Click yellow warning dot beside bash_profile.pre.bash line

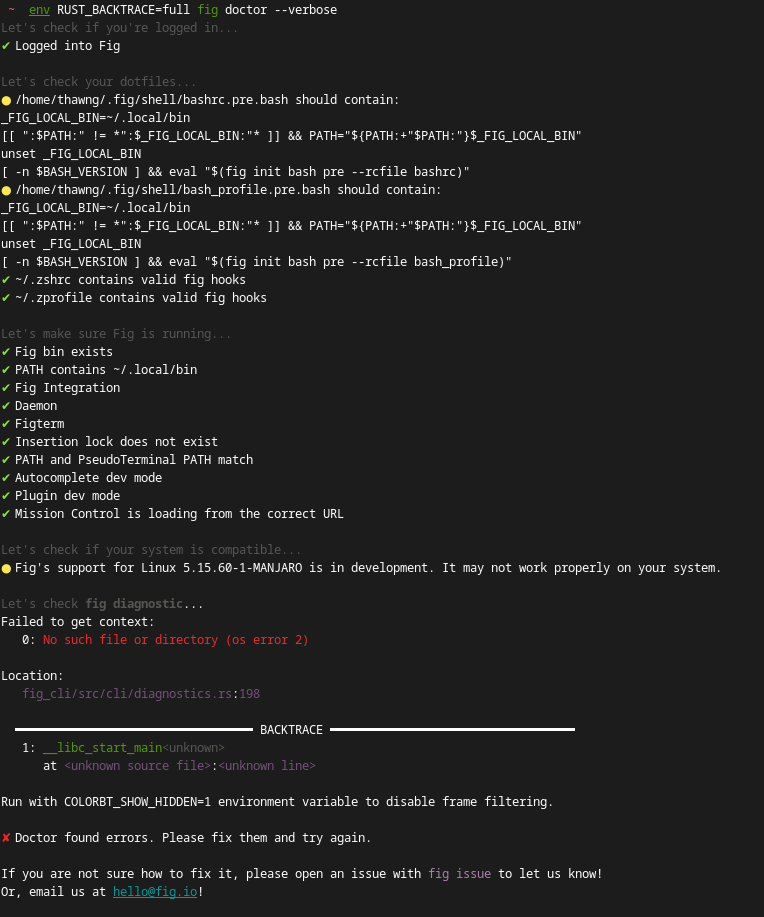click(6, 190)
